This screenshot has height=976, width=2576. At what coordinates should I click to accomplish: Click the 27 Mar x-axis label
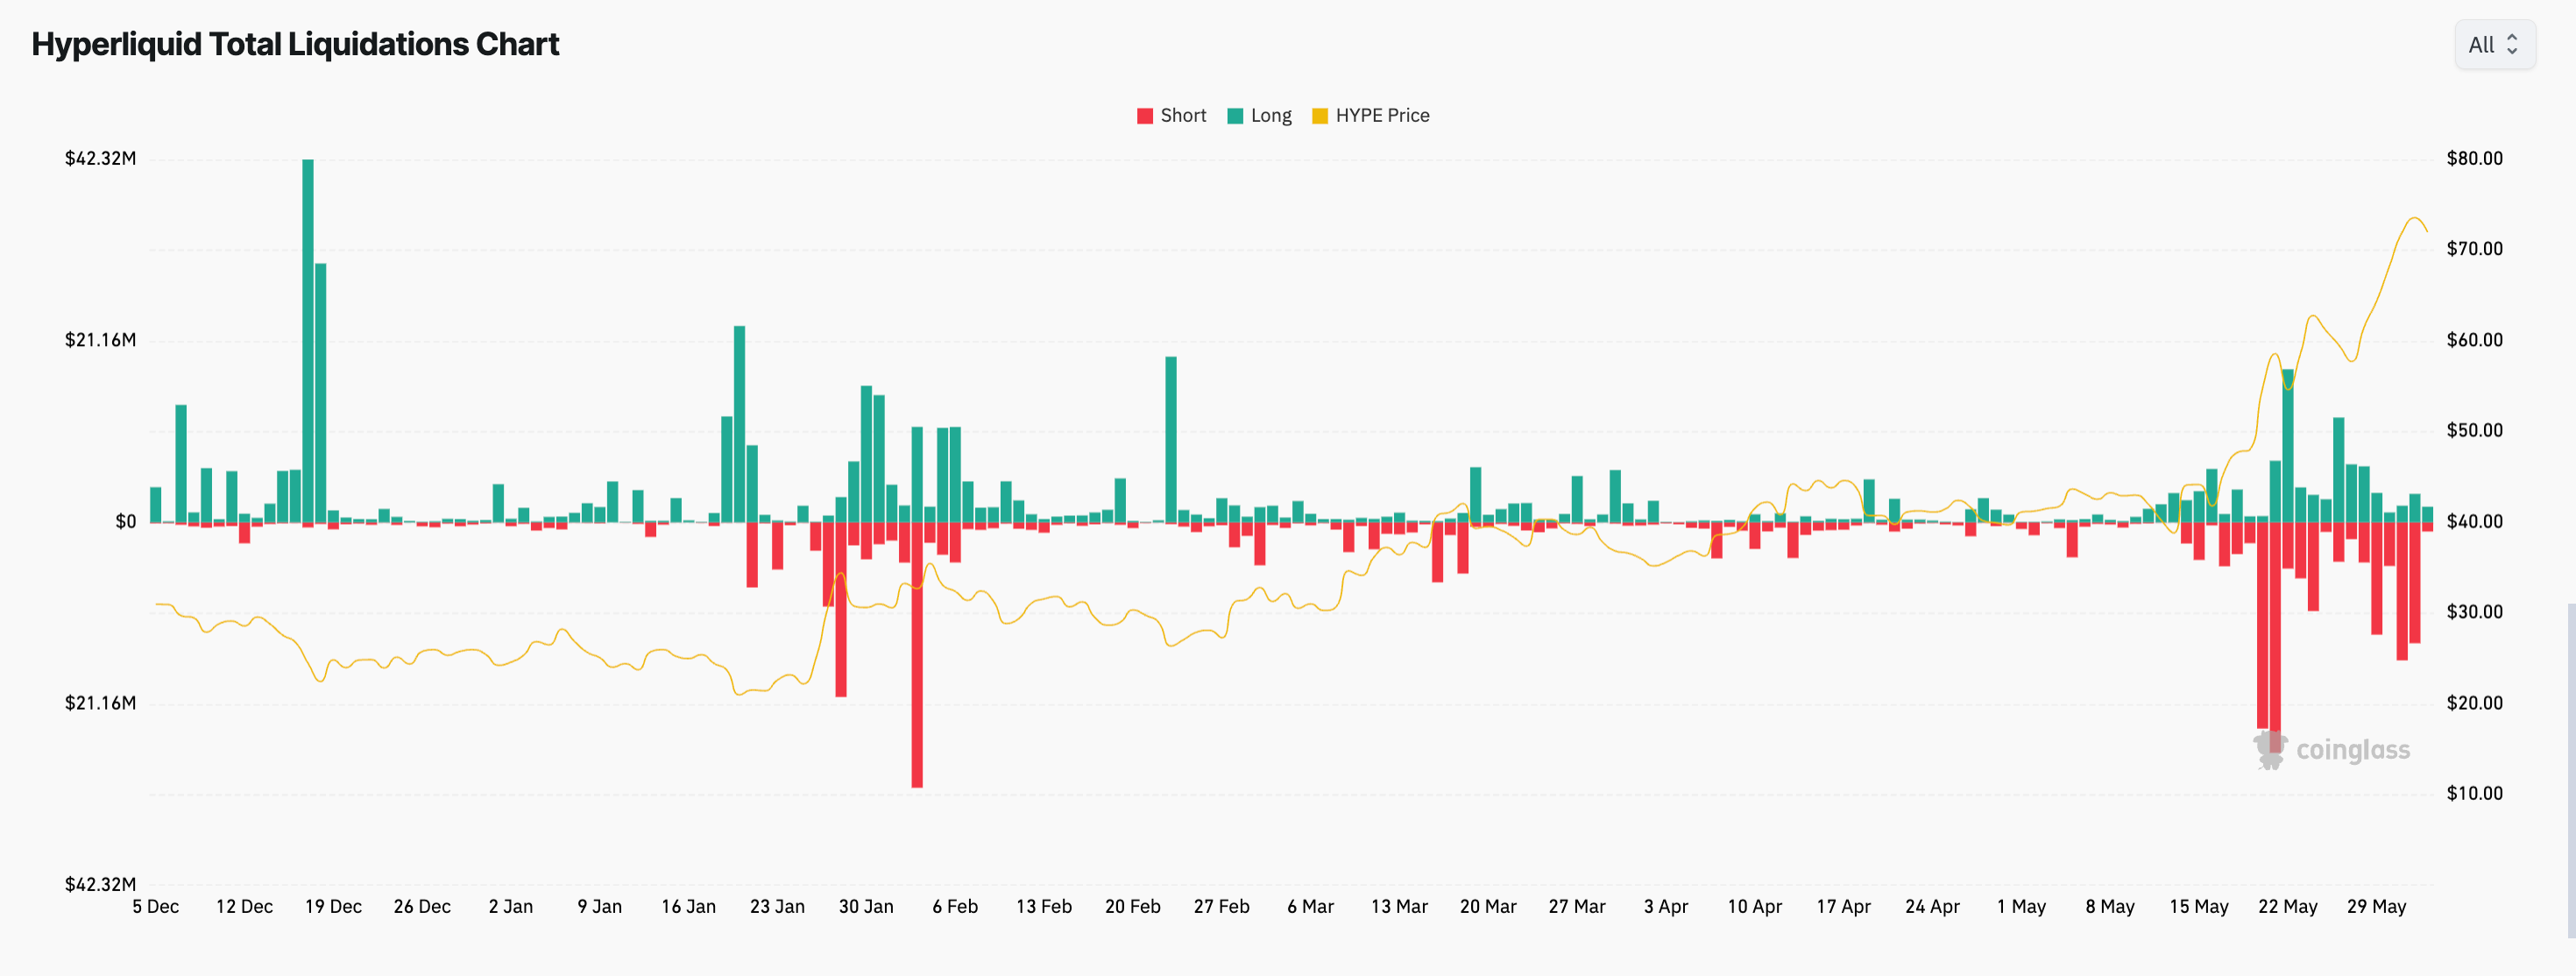(1577, 907)
